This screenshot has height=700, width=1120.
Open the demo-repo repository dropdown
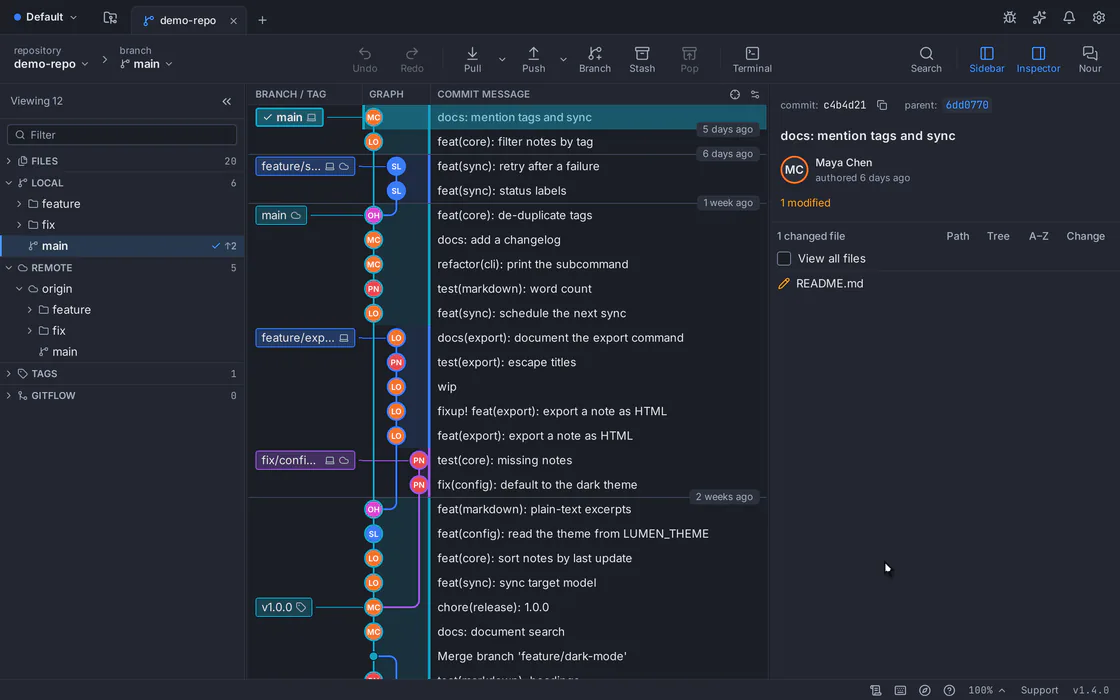(x=51, y=64)
